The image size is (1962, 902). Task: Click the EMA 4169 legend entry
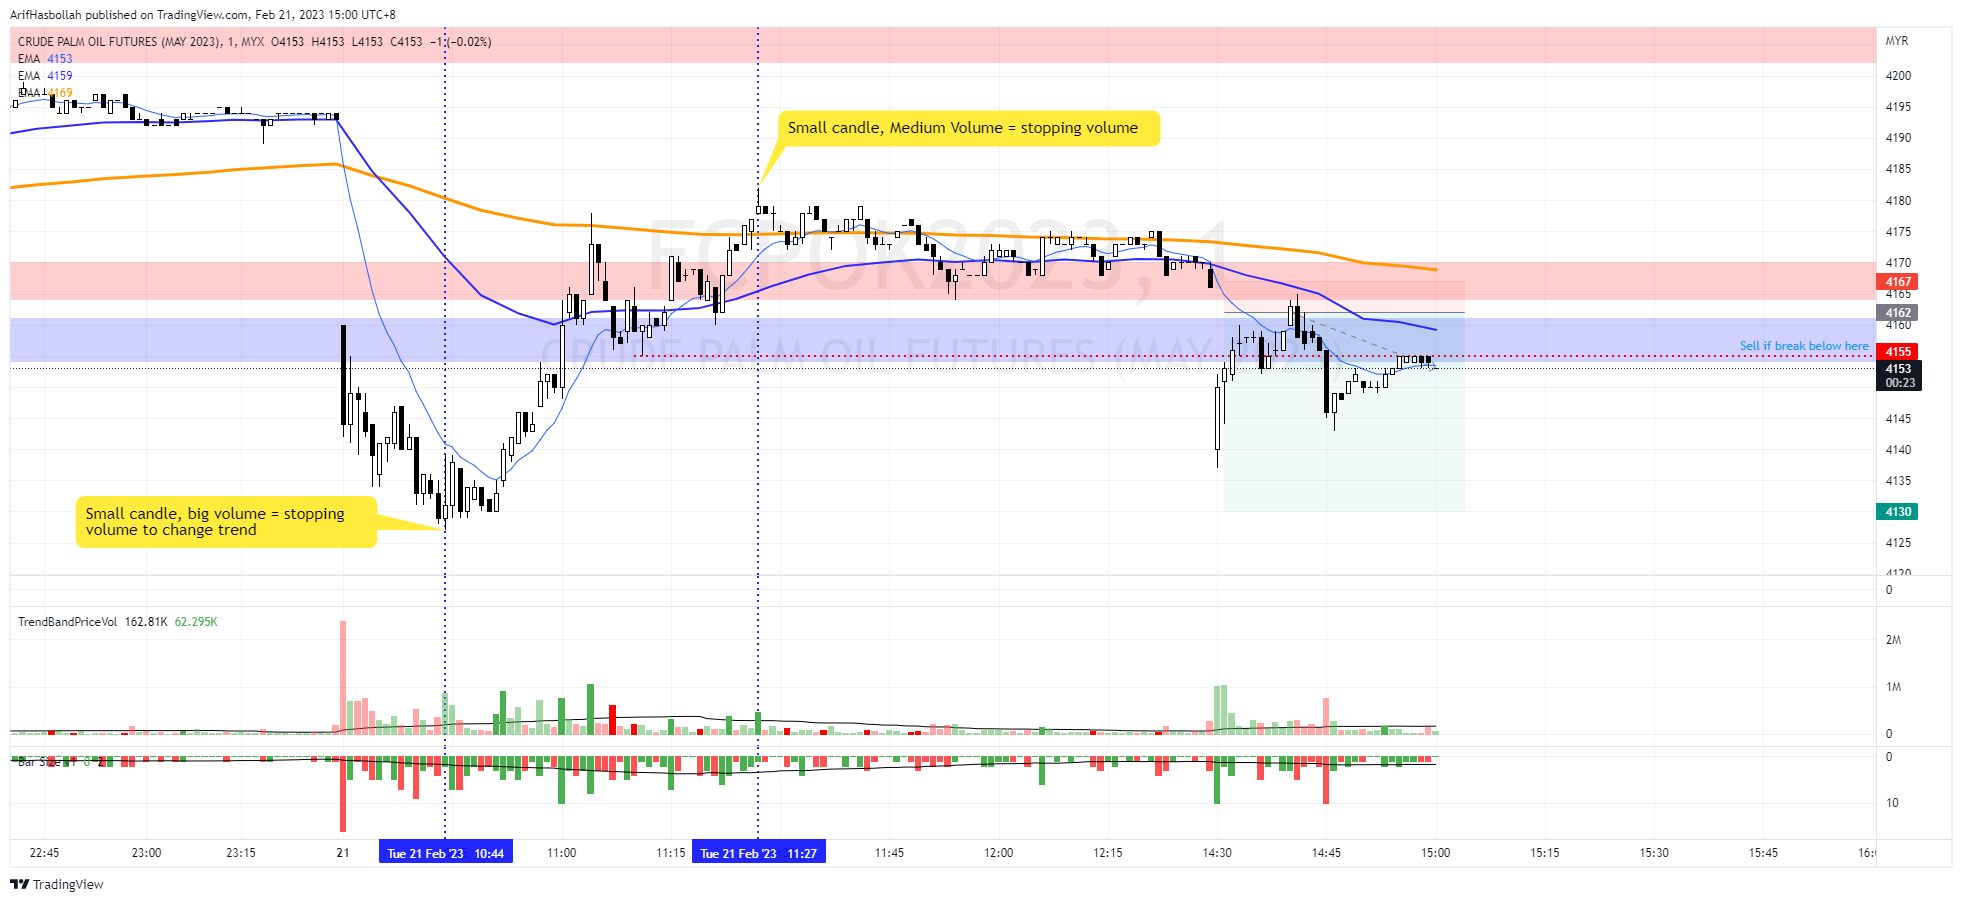tap(45, 93)
